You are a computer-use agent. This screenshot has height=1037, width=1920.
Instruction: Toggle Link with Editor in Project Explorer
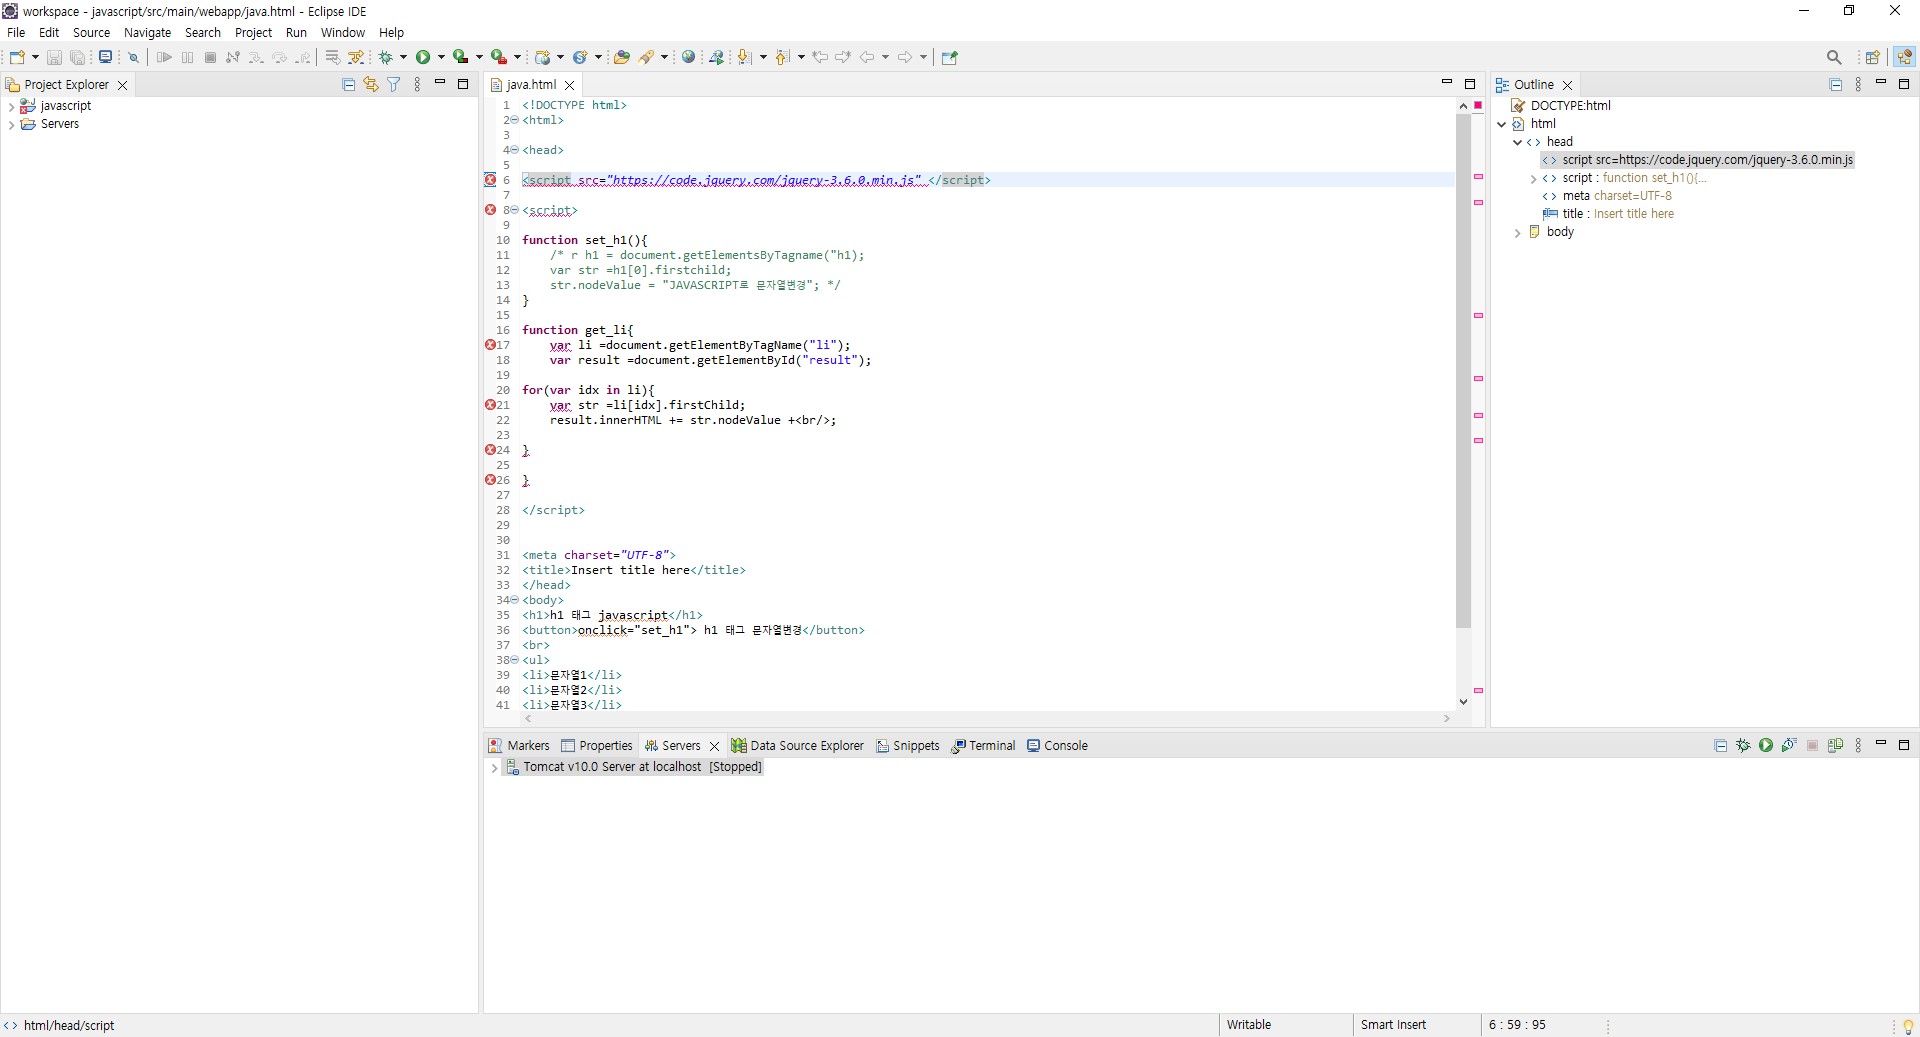371,85
